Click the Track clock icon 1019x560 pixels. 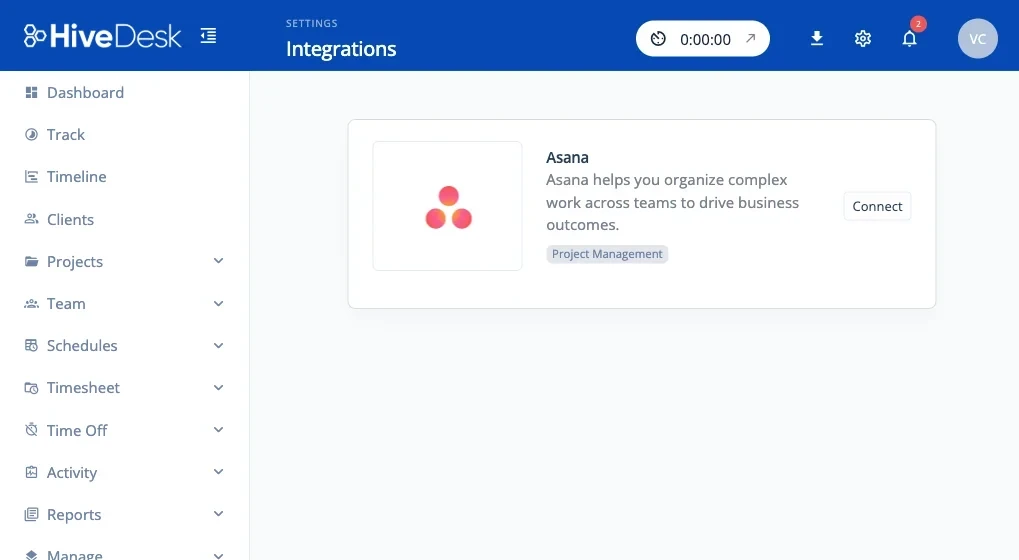click(31, 134)
